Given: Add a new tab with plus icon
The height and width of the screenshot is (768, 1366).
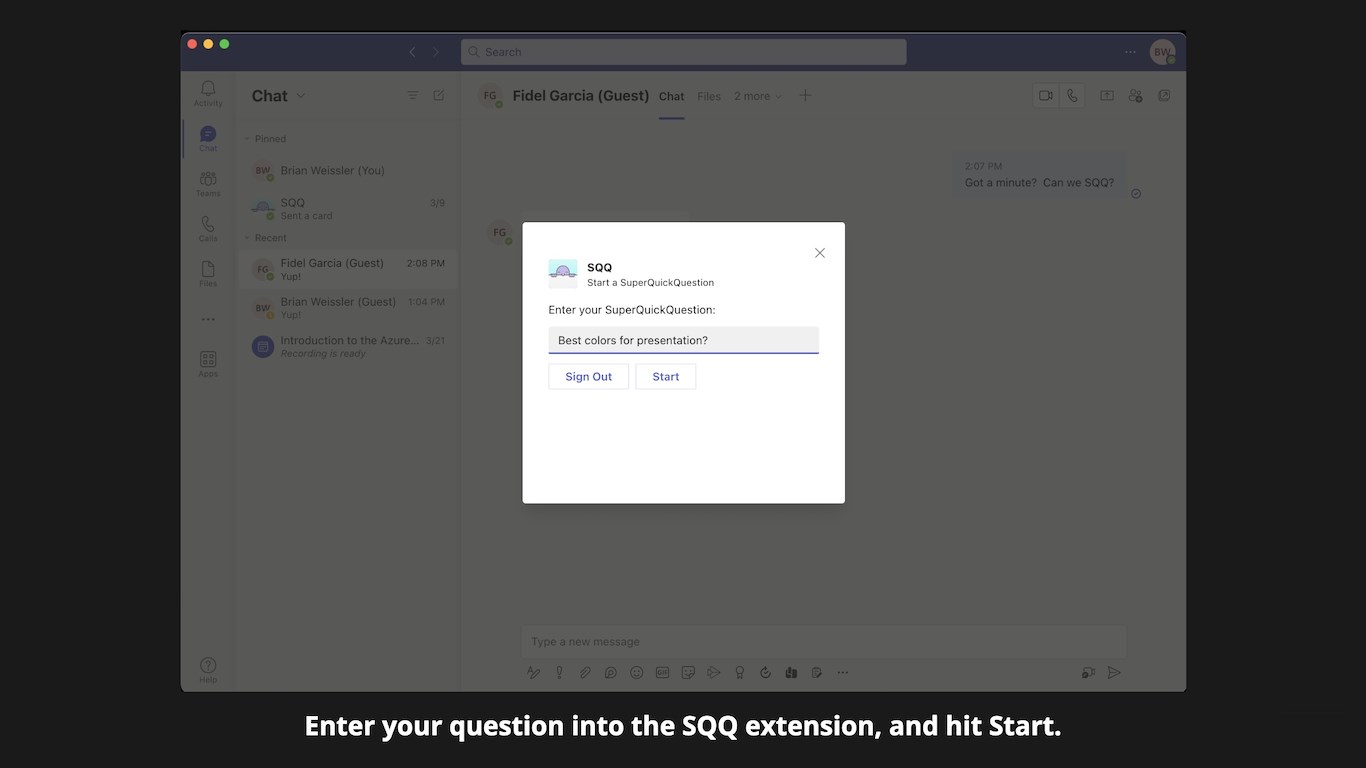Looking at the screenshot, I should [805, 95].
